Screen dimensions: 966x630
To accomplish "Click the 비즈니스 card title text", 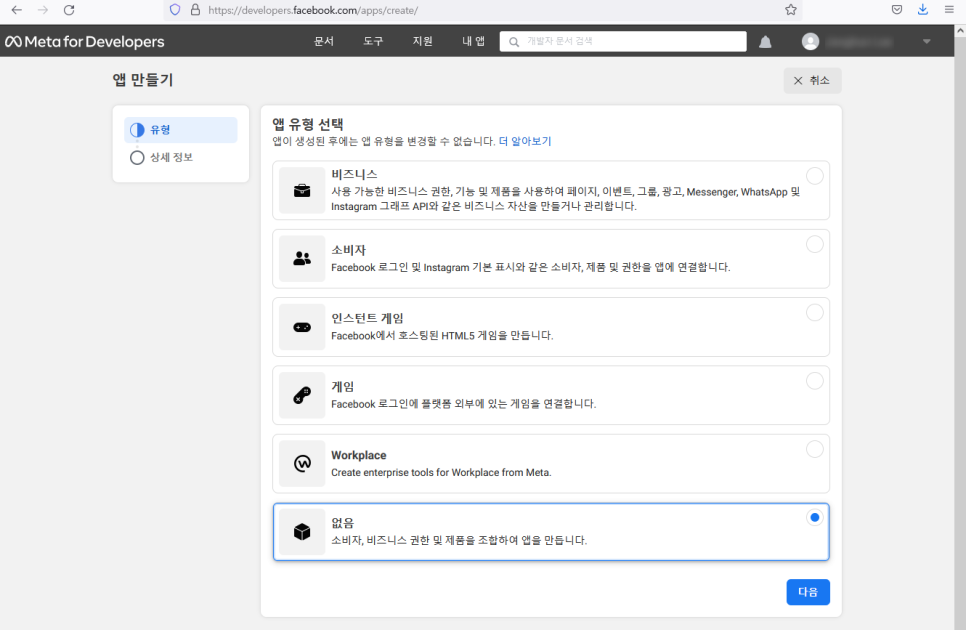I will [354, 175].
